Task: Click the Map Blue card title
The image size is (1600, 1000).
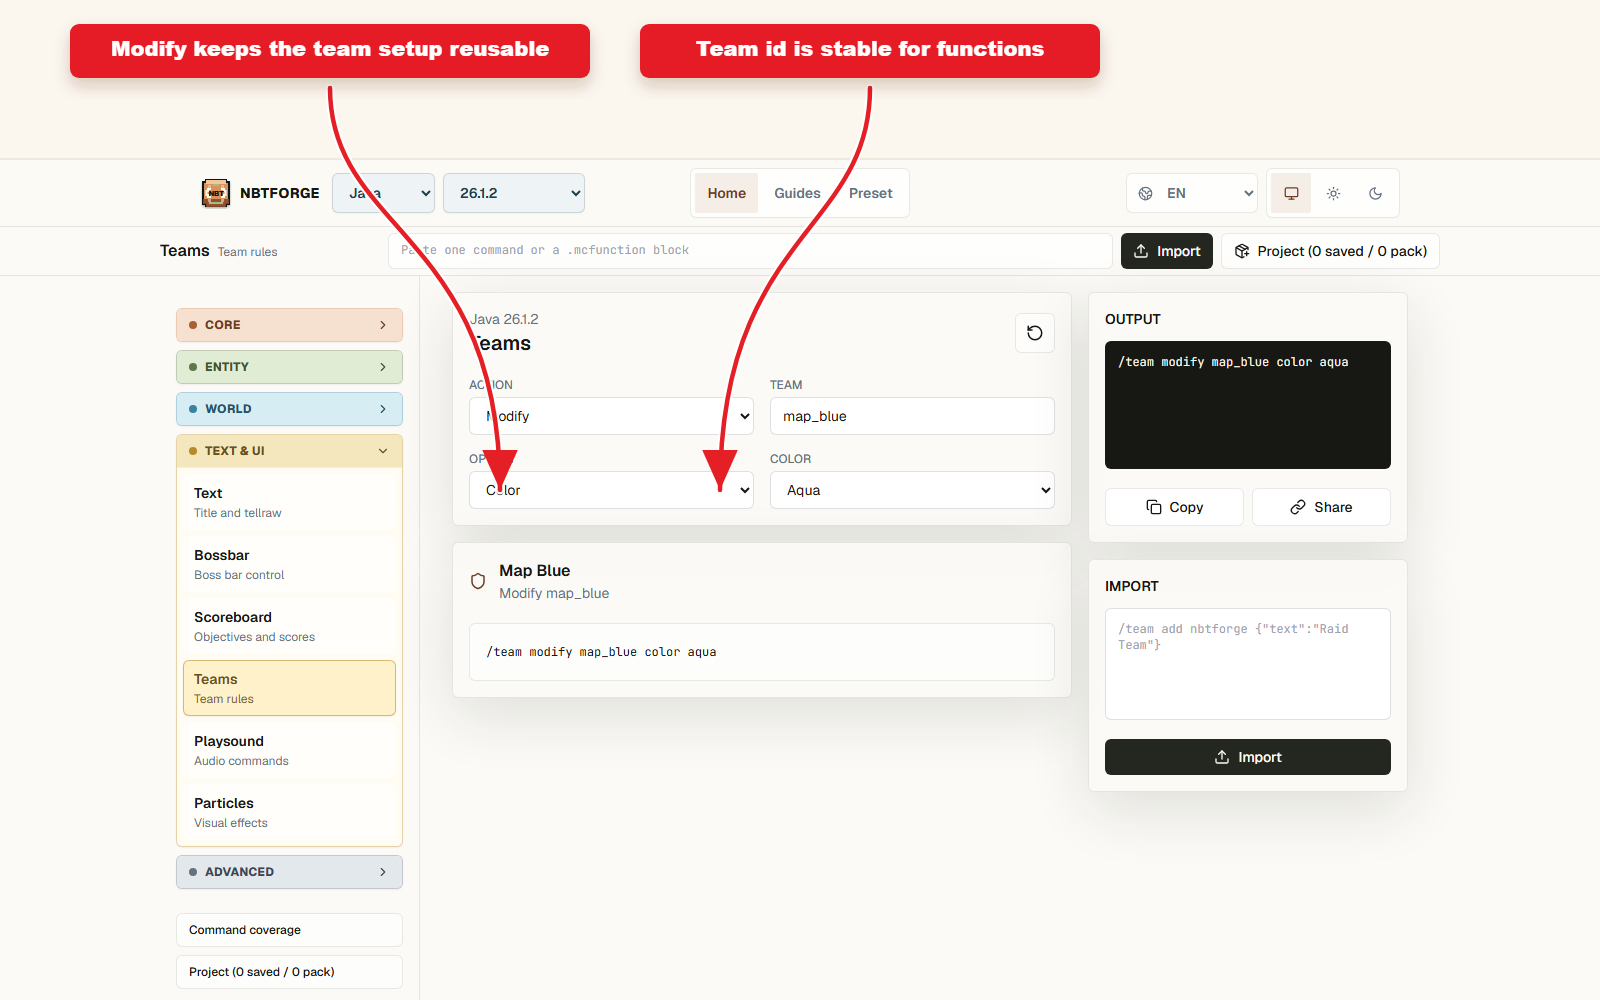Action: (x=535, y=571)
